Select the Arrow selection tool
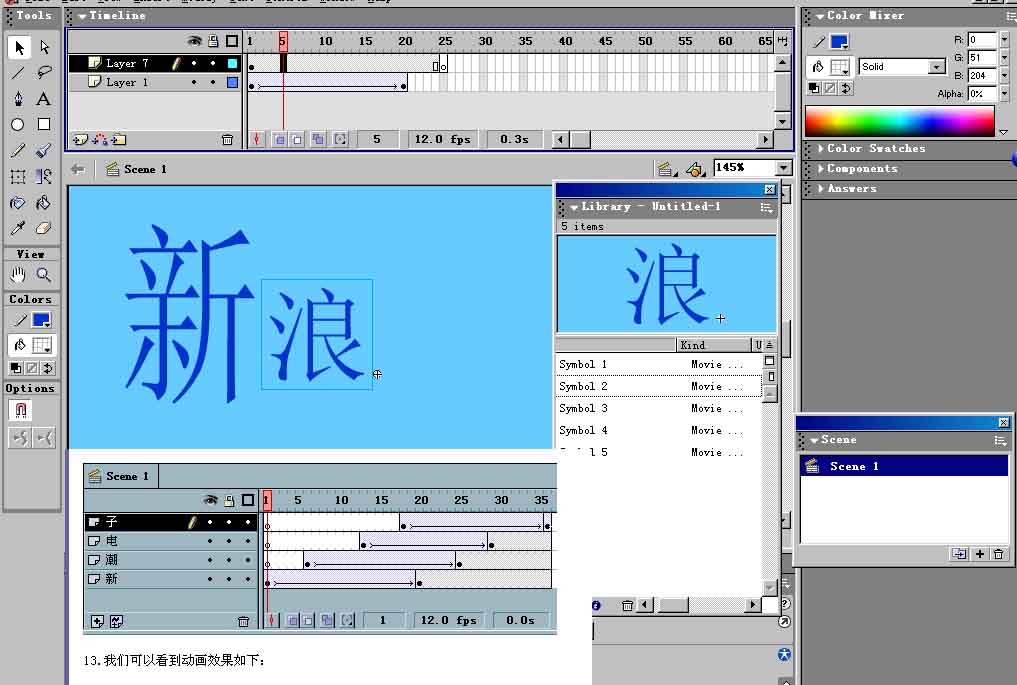Image resolution: width=1017 pixels, height=685 pixels. coord(18,47)
